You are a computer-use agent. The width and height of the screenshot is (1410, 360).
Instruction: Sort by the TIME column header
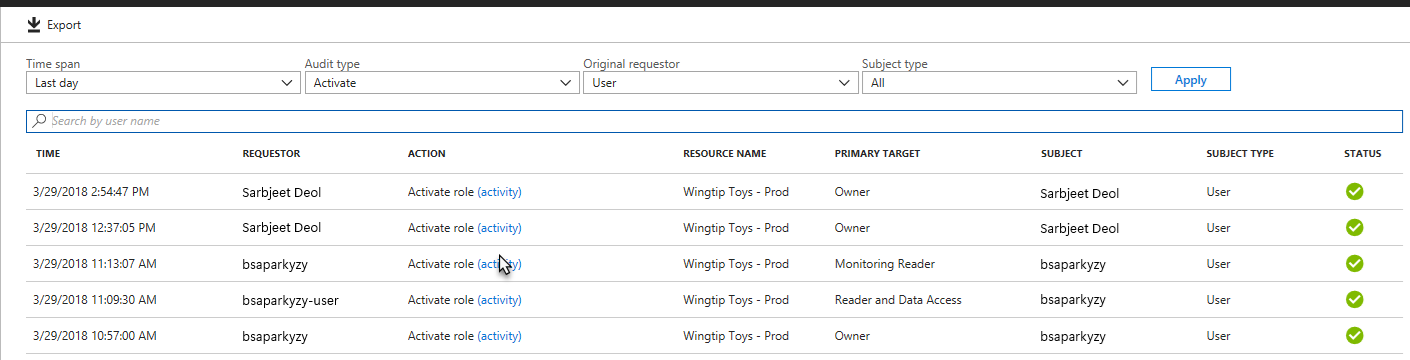pyautogui.click(x=48, y=154)
